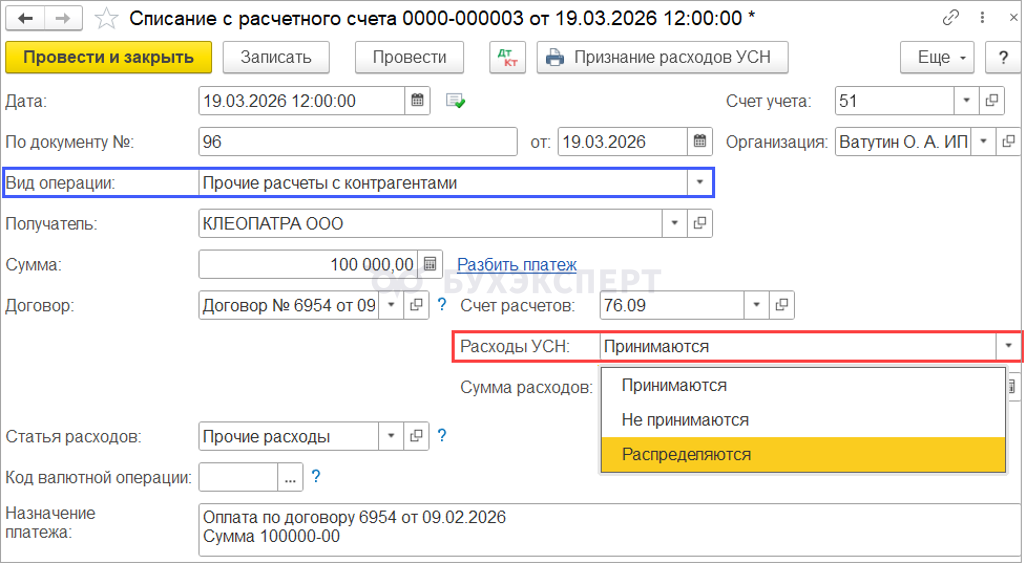
Task: Click the document posted status icon
Action: [455, 101]
